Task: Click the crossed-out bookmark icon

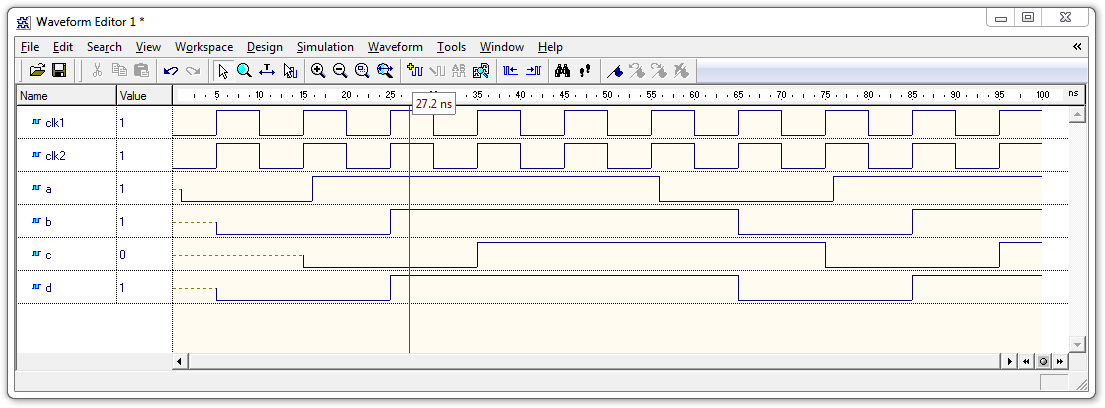Action: click(x=681, y=70)
